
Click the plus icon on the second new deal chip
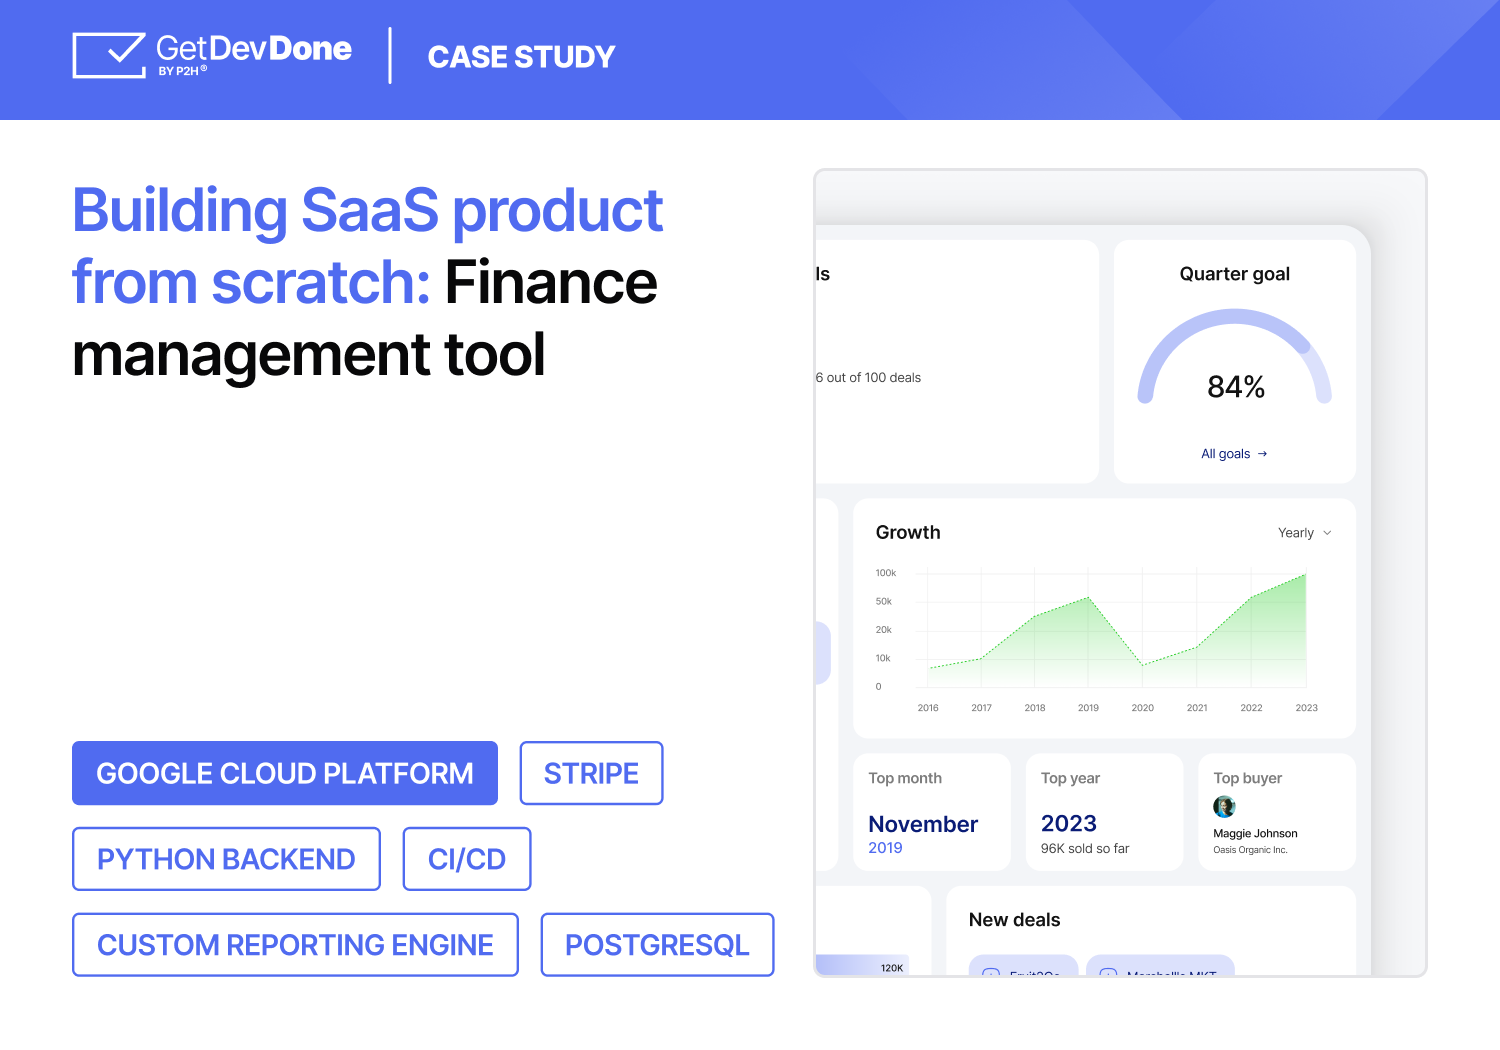1108,972
